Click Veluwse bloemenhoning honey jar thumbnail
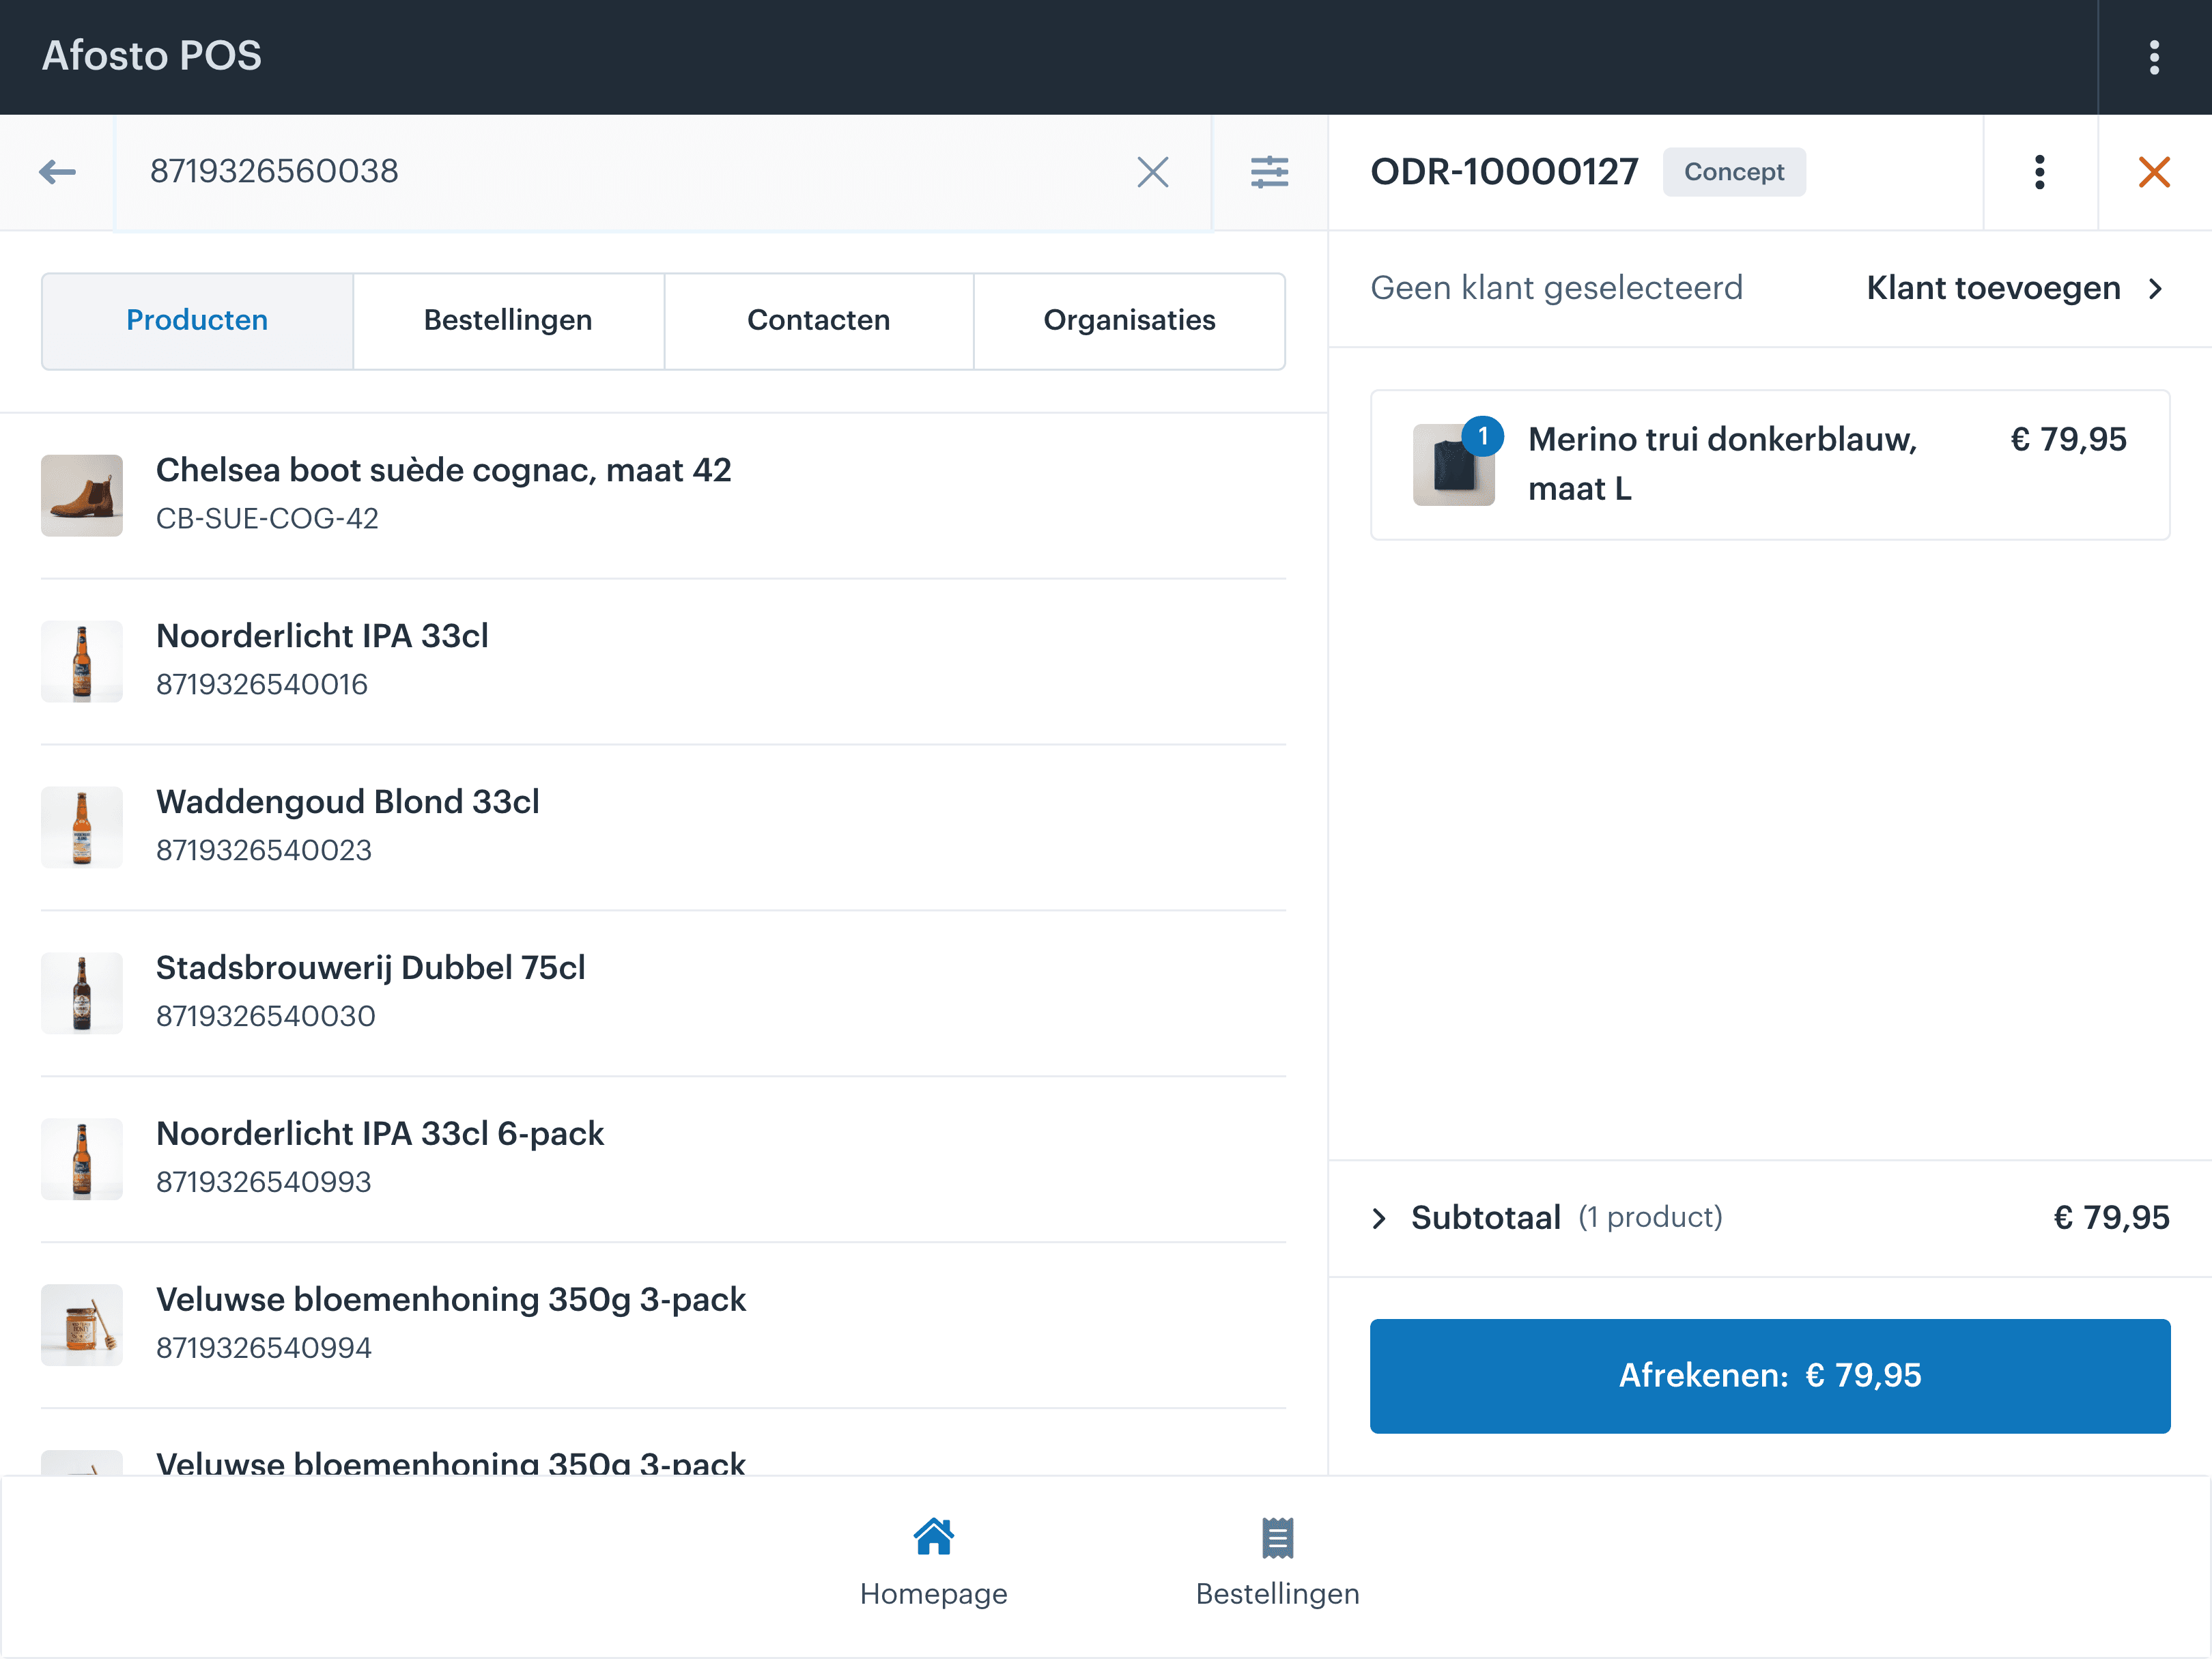 (82, 1325)
